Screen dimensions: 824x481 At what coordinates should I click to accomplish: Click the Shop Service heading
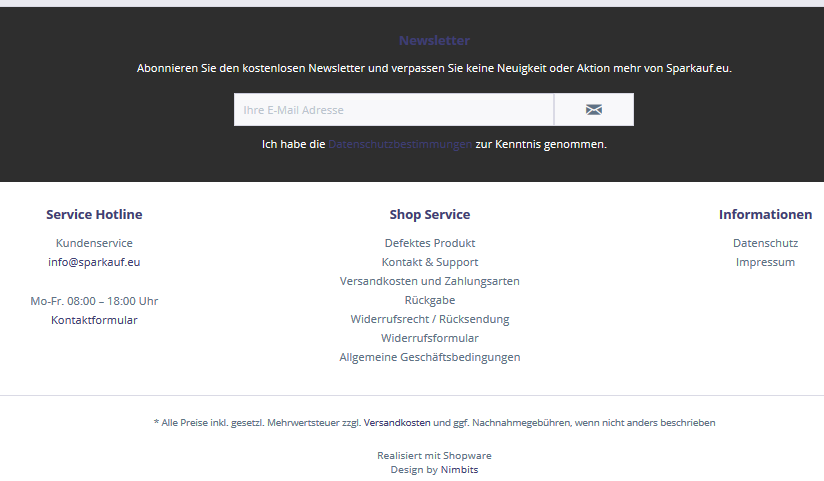click(x=430, y=214)
